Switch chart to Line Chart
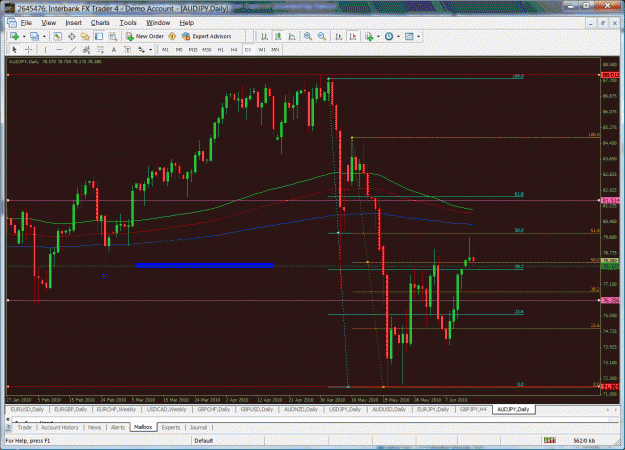The image size is (625, 450). tap(292, 36)
